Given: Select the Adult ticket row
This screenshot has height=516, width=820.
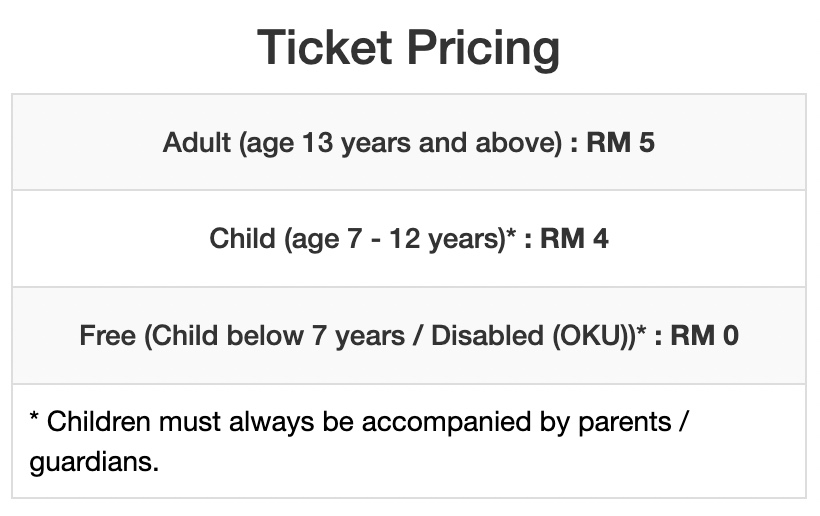Looking at the screenshot, I should pyautogui.click(x=409, y=142).
